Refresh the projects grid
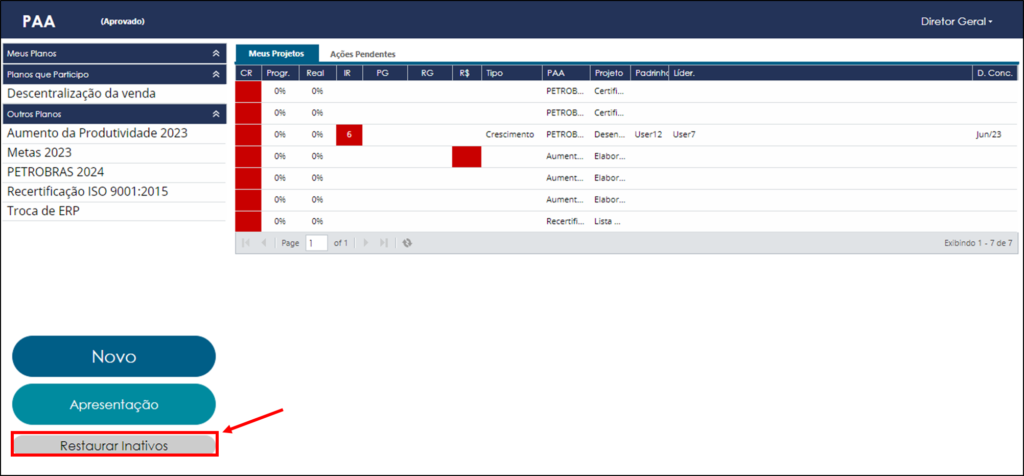1024x476 pixels. [x=407, y=243]
